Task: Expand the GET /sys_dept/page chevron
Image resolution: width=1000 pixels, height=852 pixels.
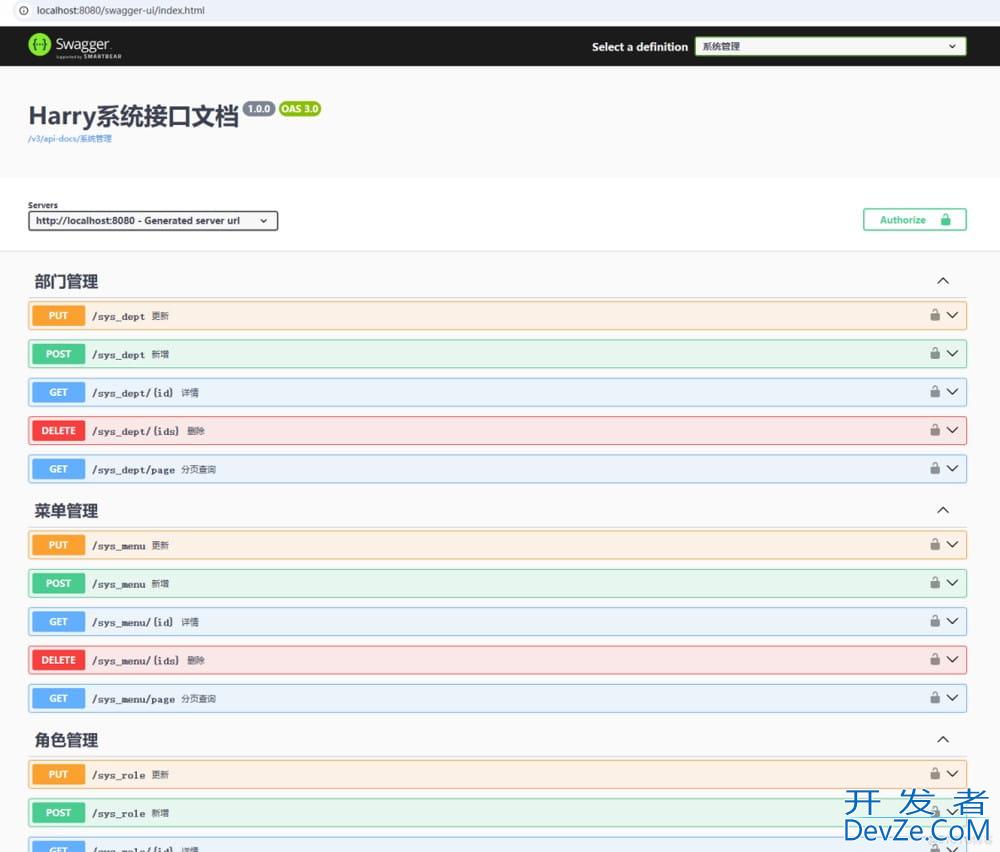Action: point(952,468)
